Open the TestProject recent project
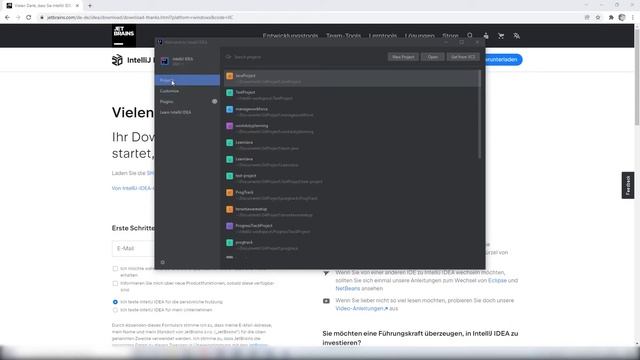 click(x=352, y=95)
